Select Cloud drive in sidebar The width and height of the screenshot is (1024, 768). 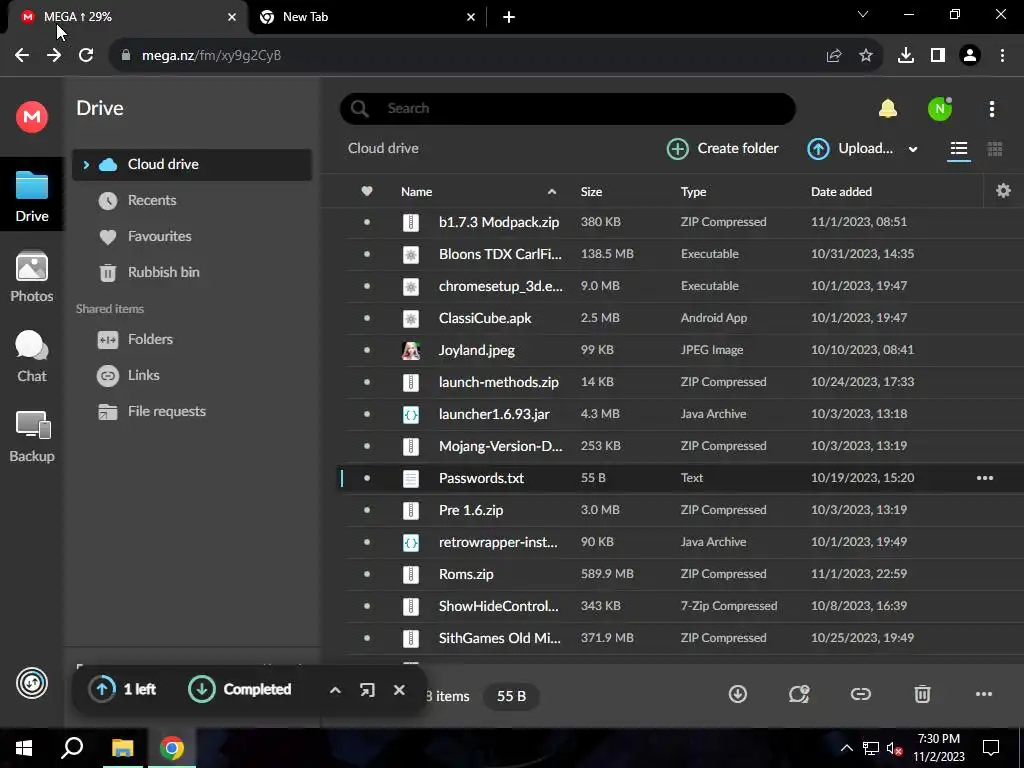(192, 165)
